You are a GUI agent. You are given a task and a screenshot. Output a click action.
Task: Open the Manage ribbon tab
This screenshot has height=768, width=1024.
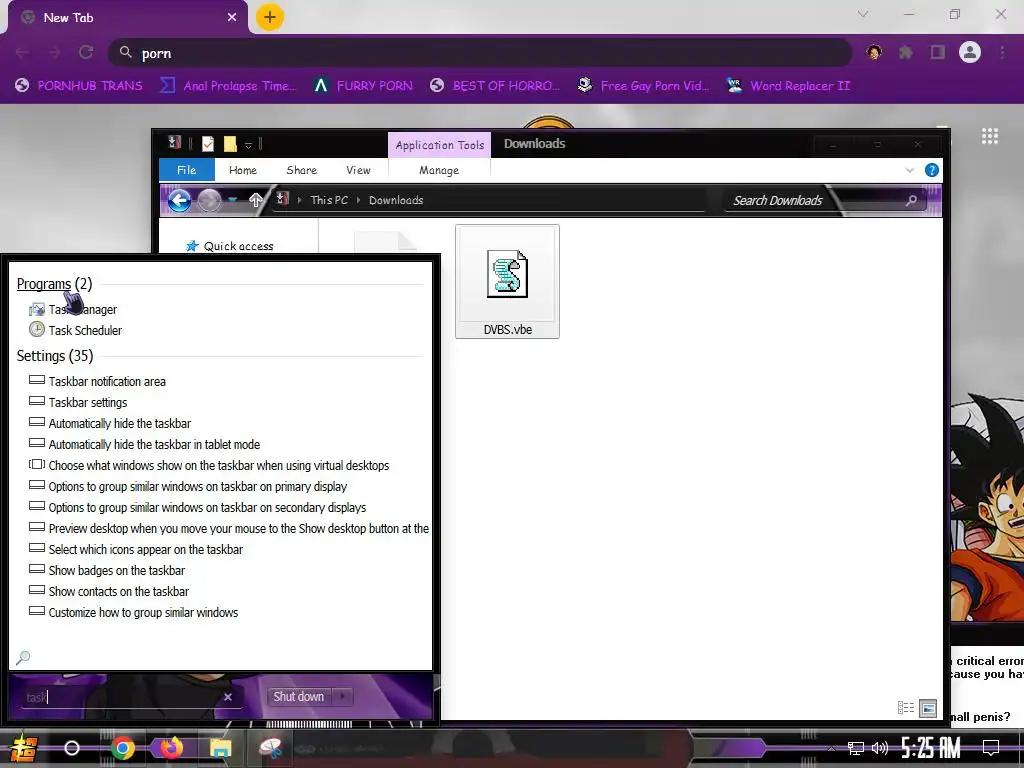pyautogui.click(x=439, y=170)
